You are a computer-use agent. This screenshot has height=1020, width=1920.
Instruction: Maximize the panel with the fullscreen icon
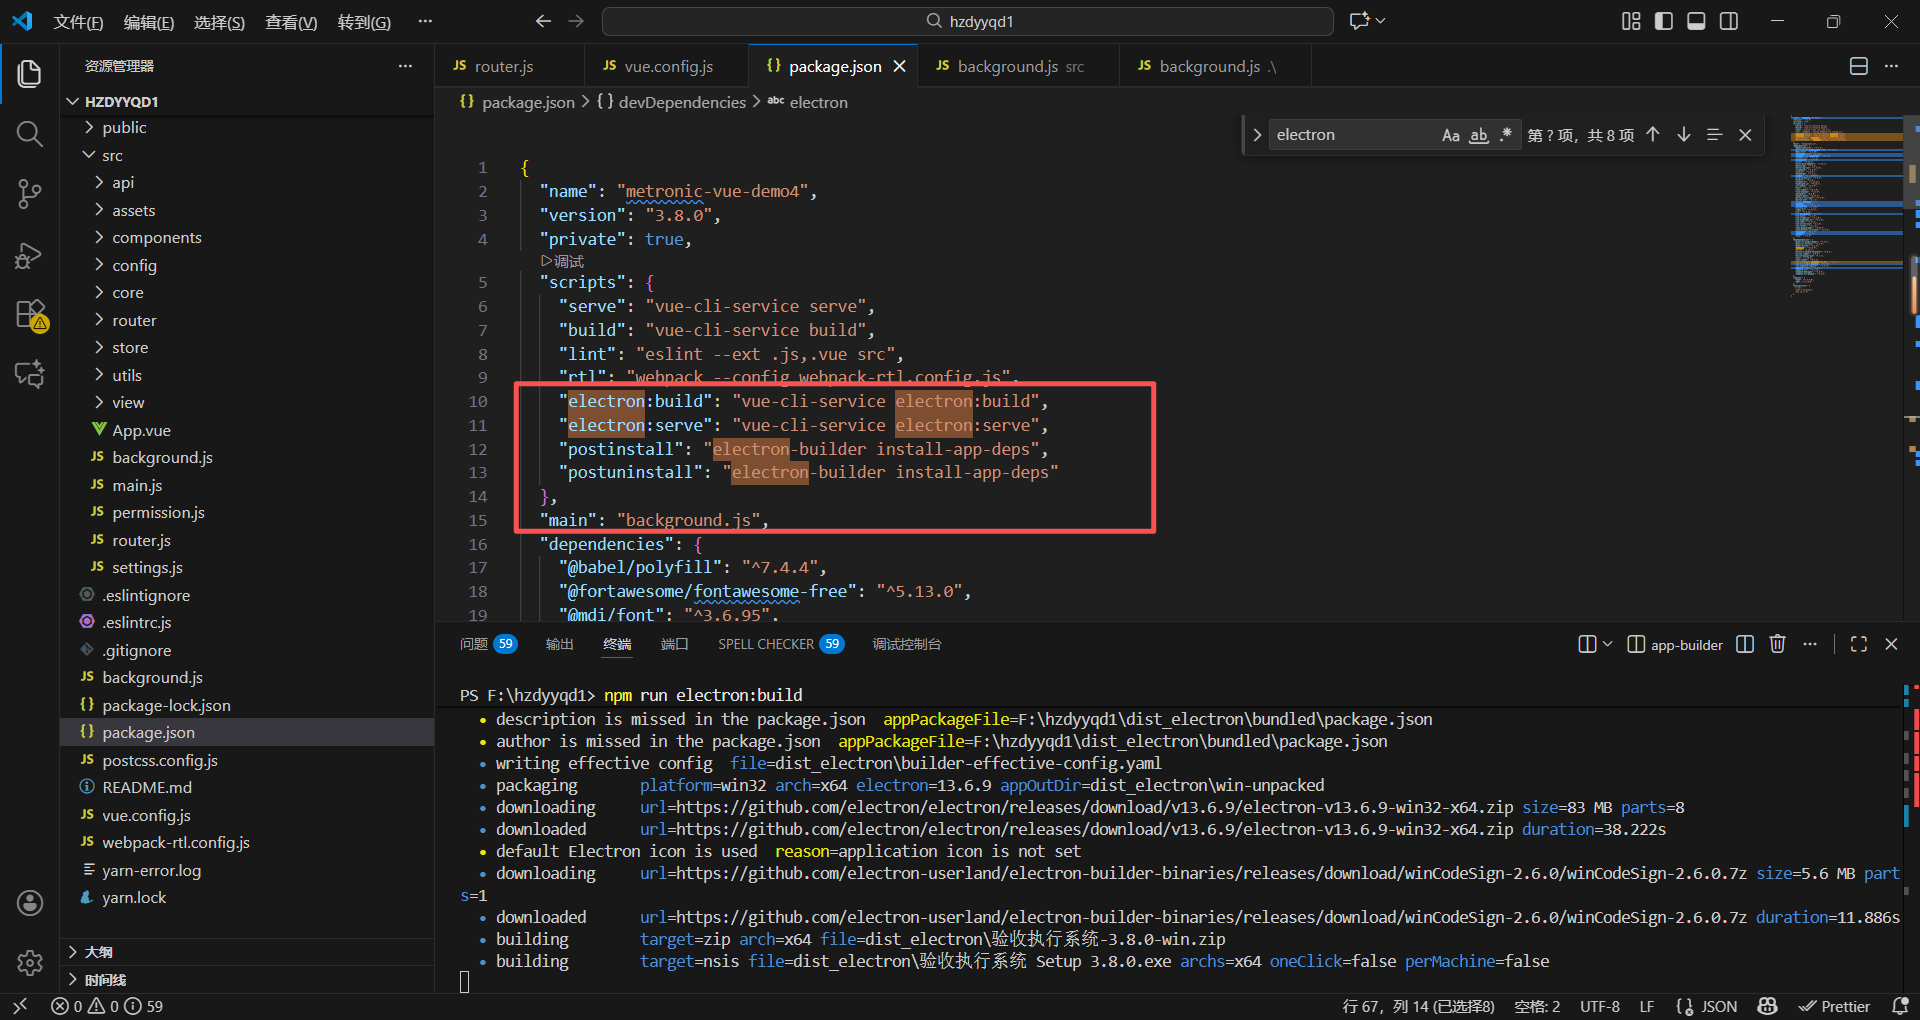(x=1858, y=644)
